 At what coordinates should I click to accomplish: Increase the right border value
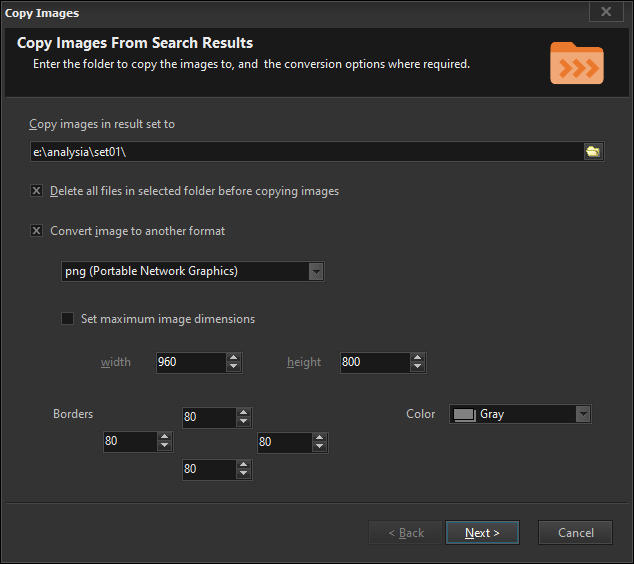coord(319,437)
